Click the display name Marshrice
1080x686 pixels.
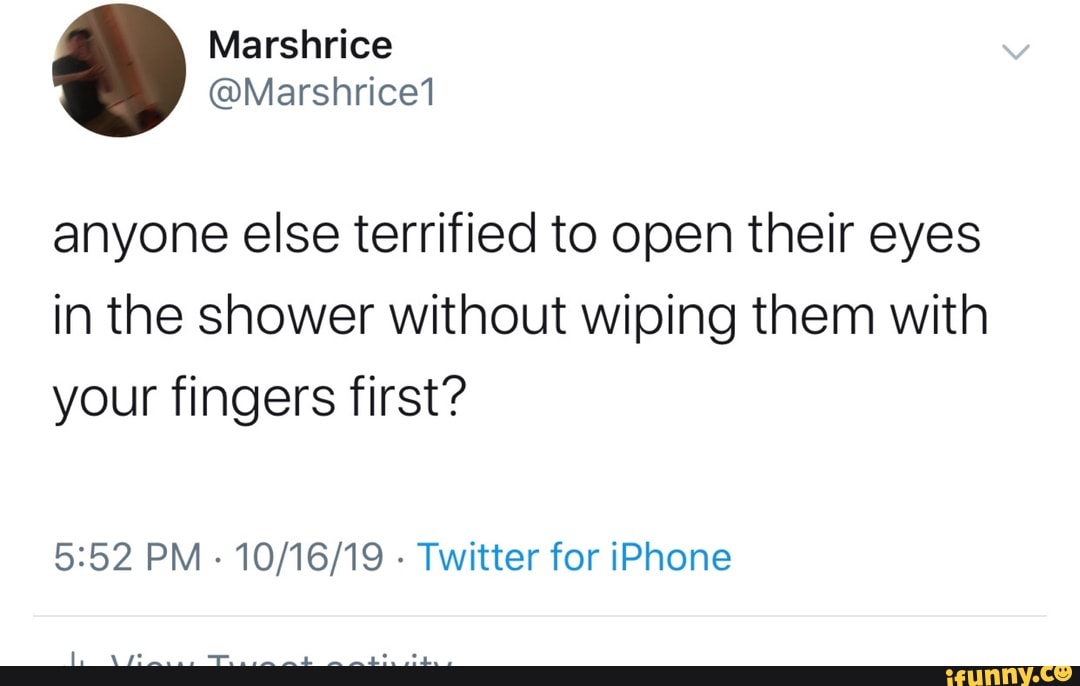point(299,44)
